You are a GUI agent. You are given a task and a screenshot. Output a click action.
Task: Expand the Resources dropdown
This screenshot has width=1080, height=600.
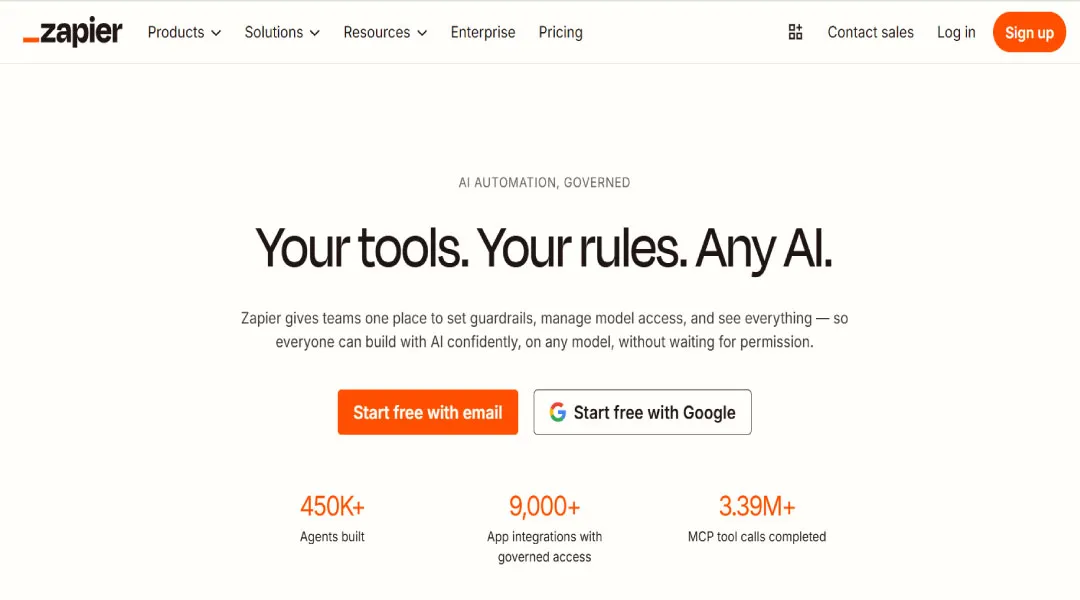tap(384, 32)
